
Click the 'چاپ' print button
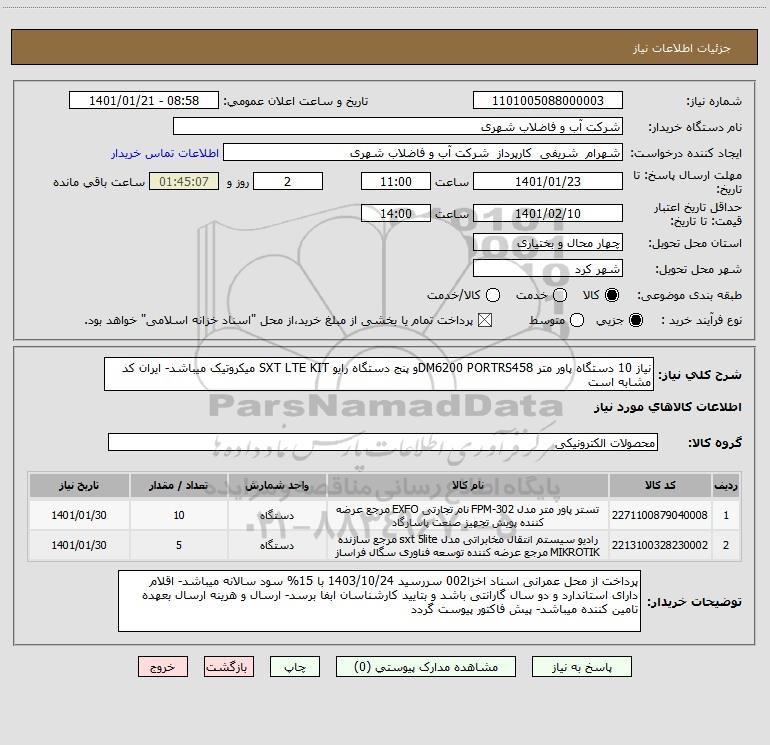coord(295,667)
